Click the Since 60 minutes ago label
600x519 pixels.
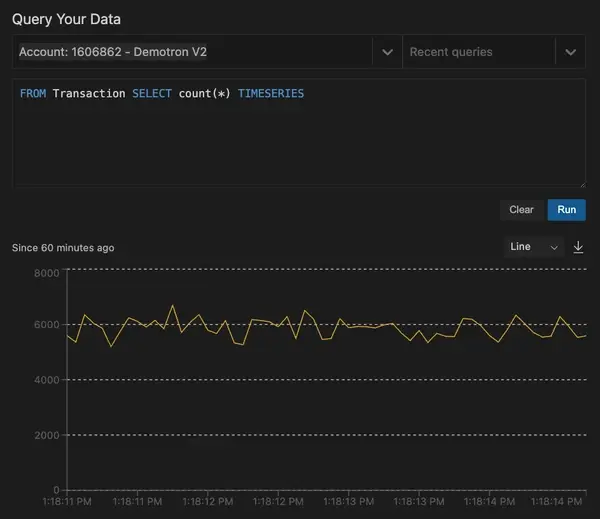coord(63,247)
